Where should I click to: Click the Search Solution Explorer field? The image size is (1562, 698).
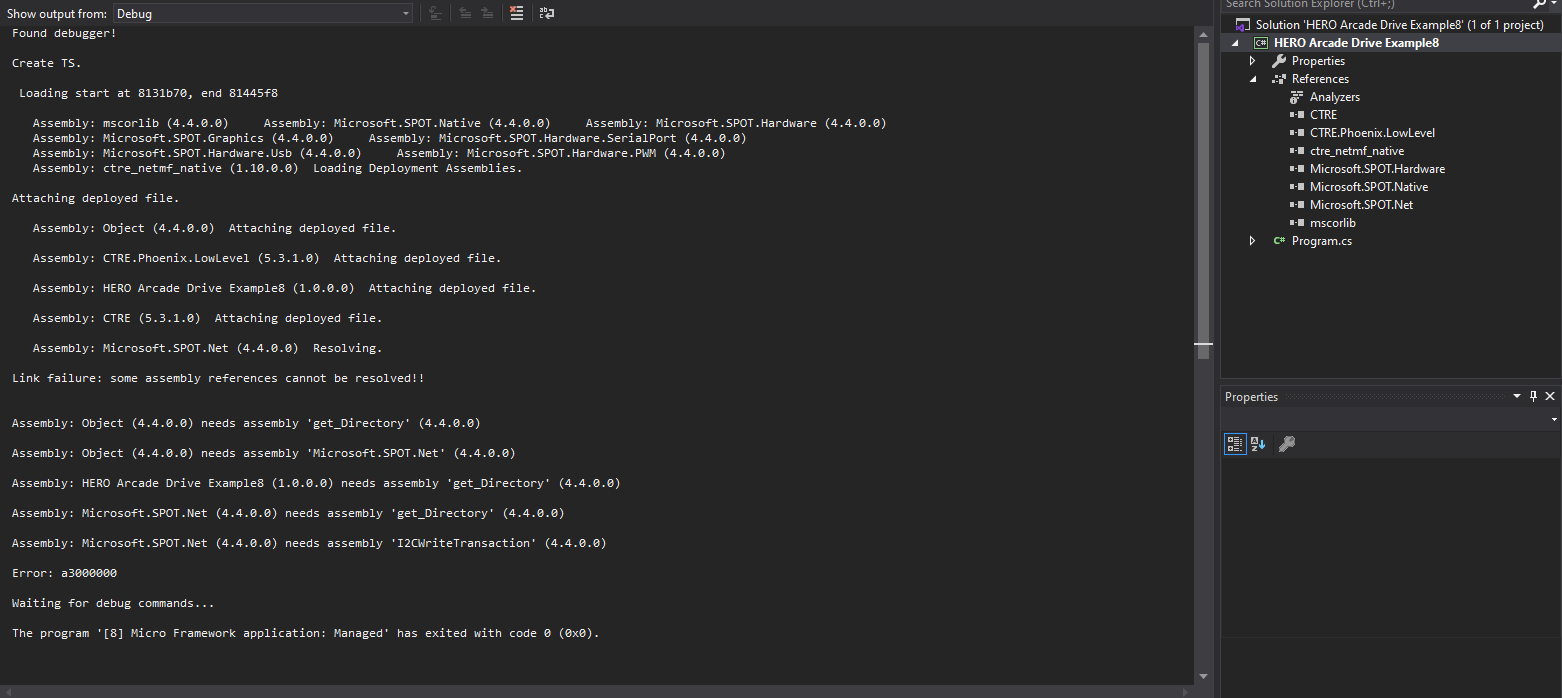point(1374,4)
